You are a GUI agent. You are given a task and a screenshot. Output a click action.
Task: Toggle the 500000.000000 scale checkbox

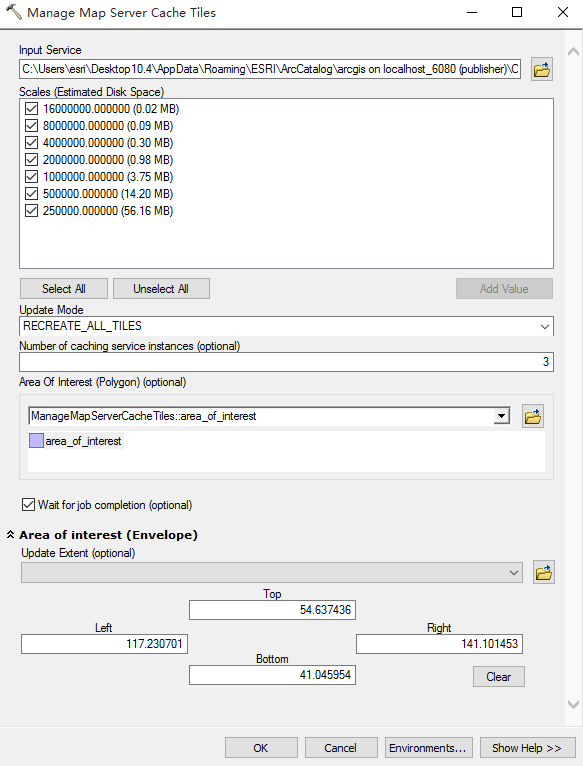[31, 193]
